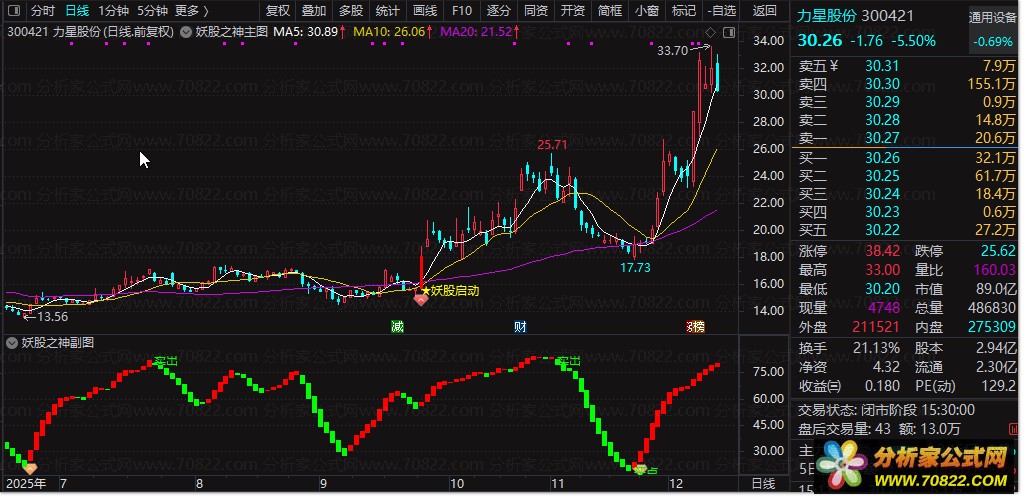
Task: Click the 同资 toolbar button
Action: [536, 10]
